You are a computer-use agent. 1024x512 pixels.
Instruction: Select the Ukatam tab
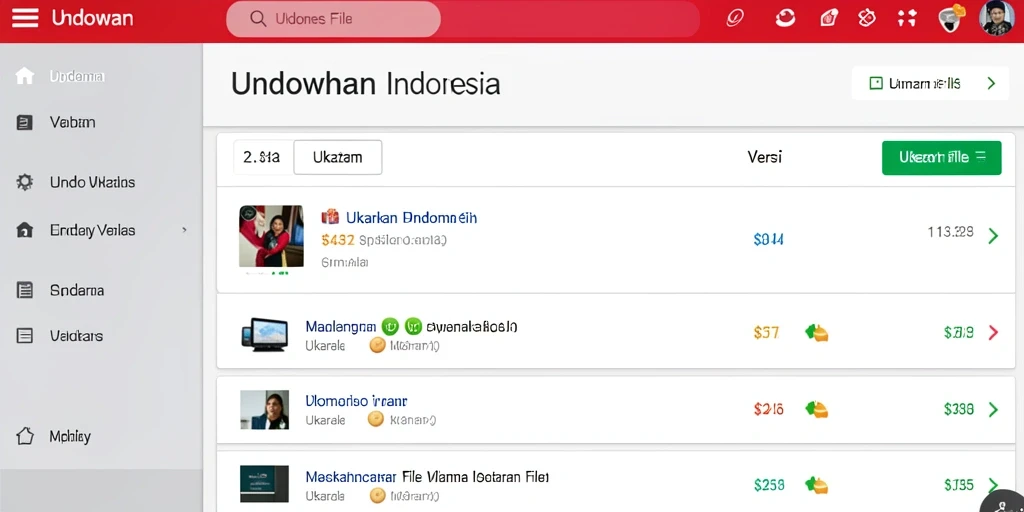[x=338, y=157]
